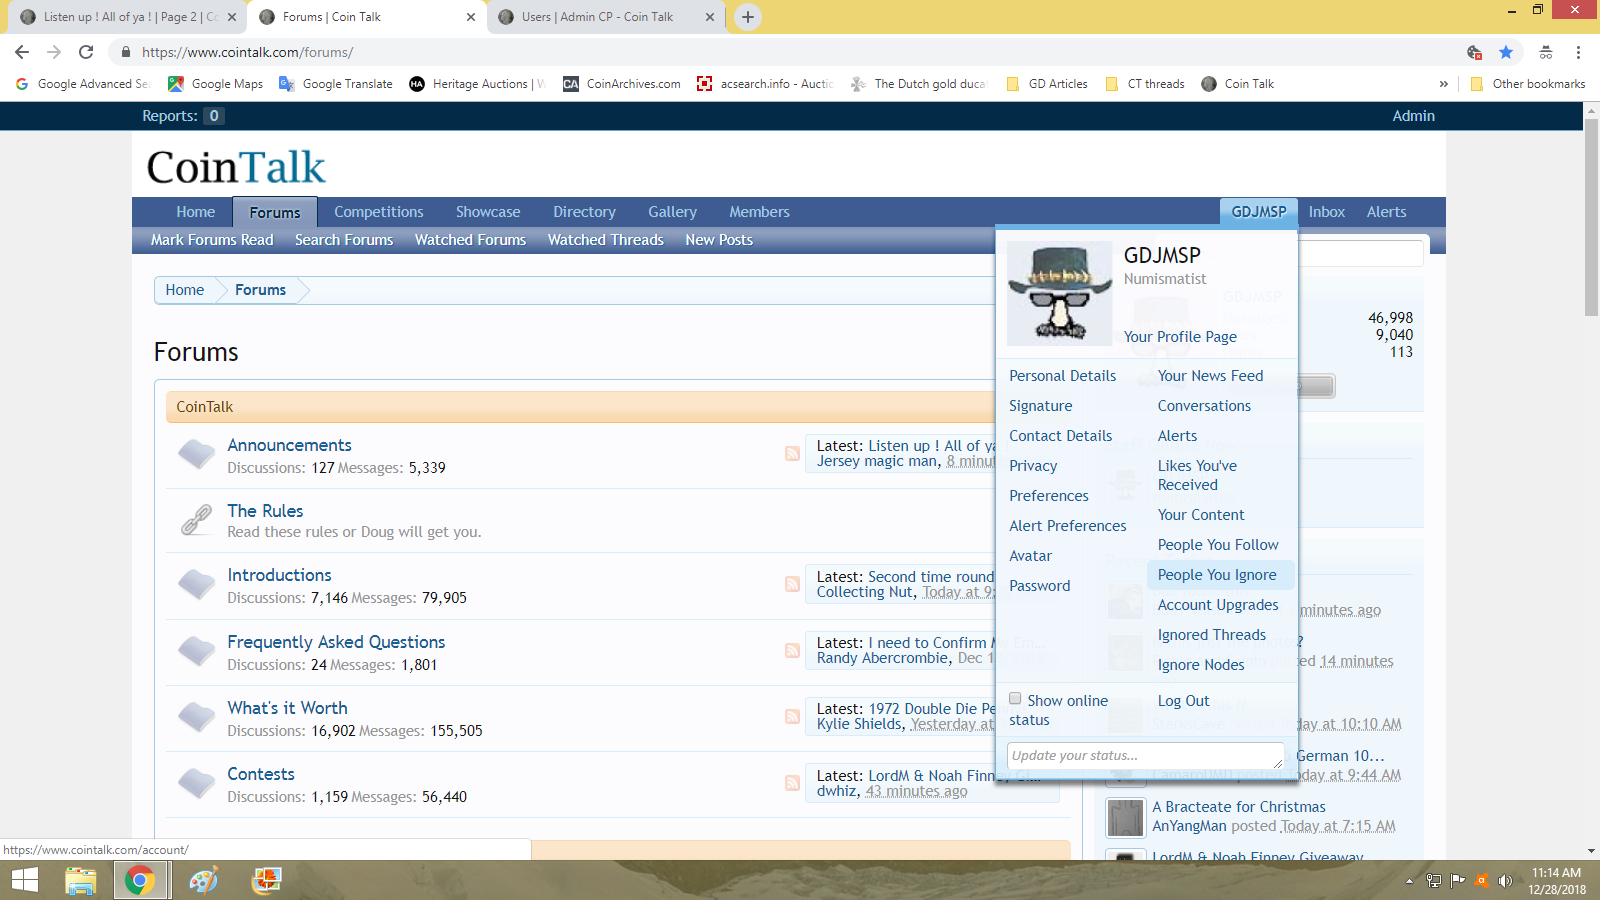The width and height of the screenshot is (1600, 900).
Task: Click the volume icon in system tray
Action: [1505, 881]
